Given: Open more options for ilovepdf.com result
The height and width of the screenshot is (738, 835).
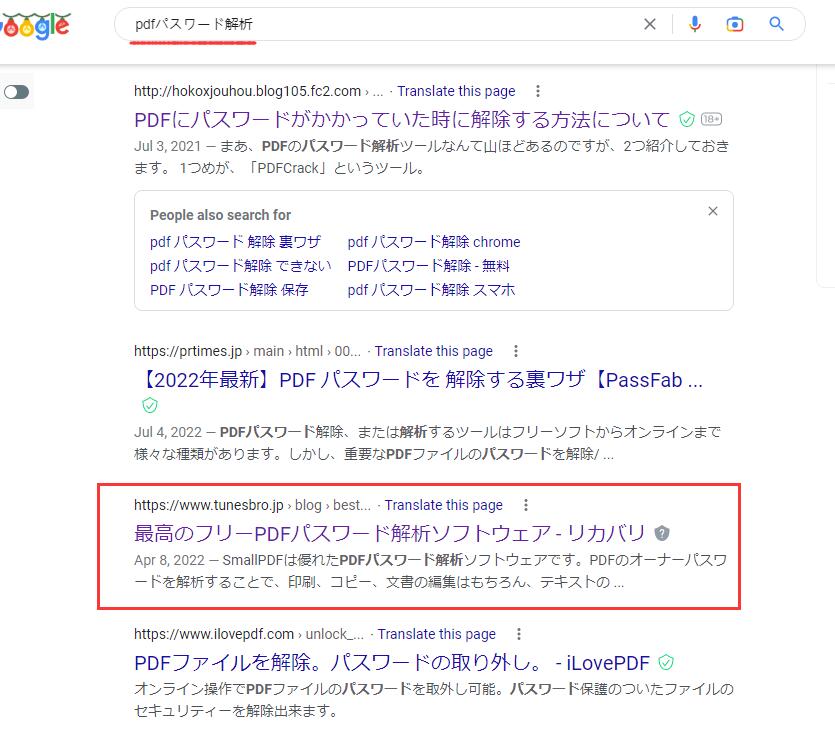Looking at the screenshot, I should (519, 634).
